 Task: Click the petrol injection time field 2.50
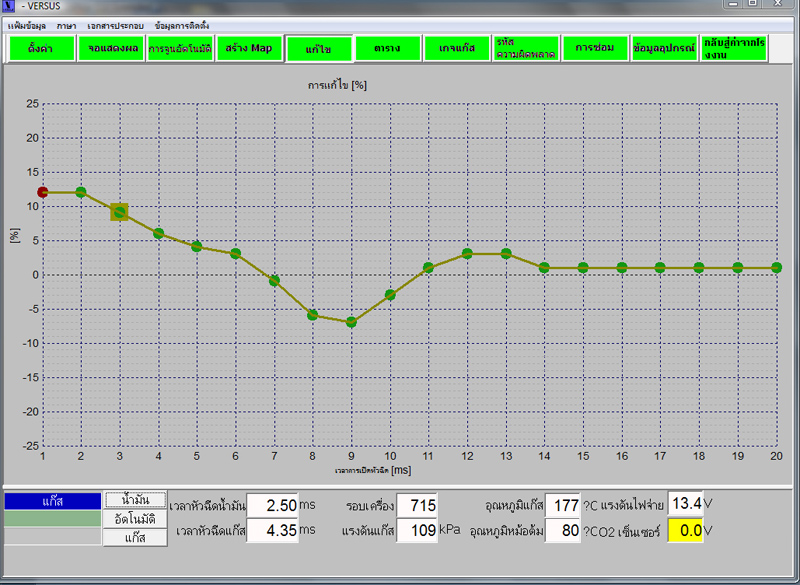(272, 505)
